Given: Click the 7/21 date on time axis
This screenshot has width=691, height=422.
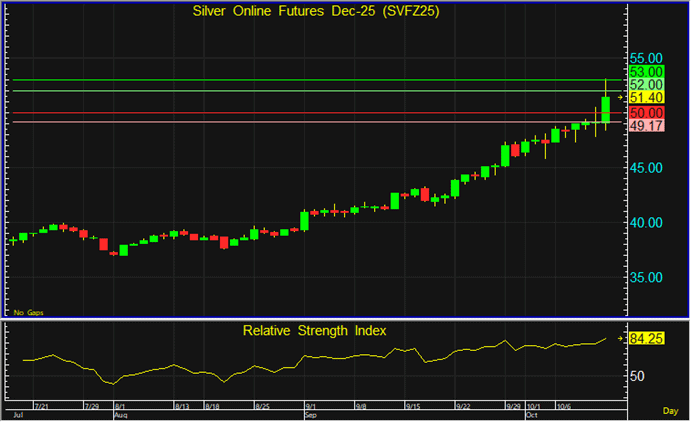Looking at the screenshot, I should point(42,406).
